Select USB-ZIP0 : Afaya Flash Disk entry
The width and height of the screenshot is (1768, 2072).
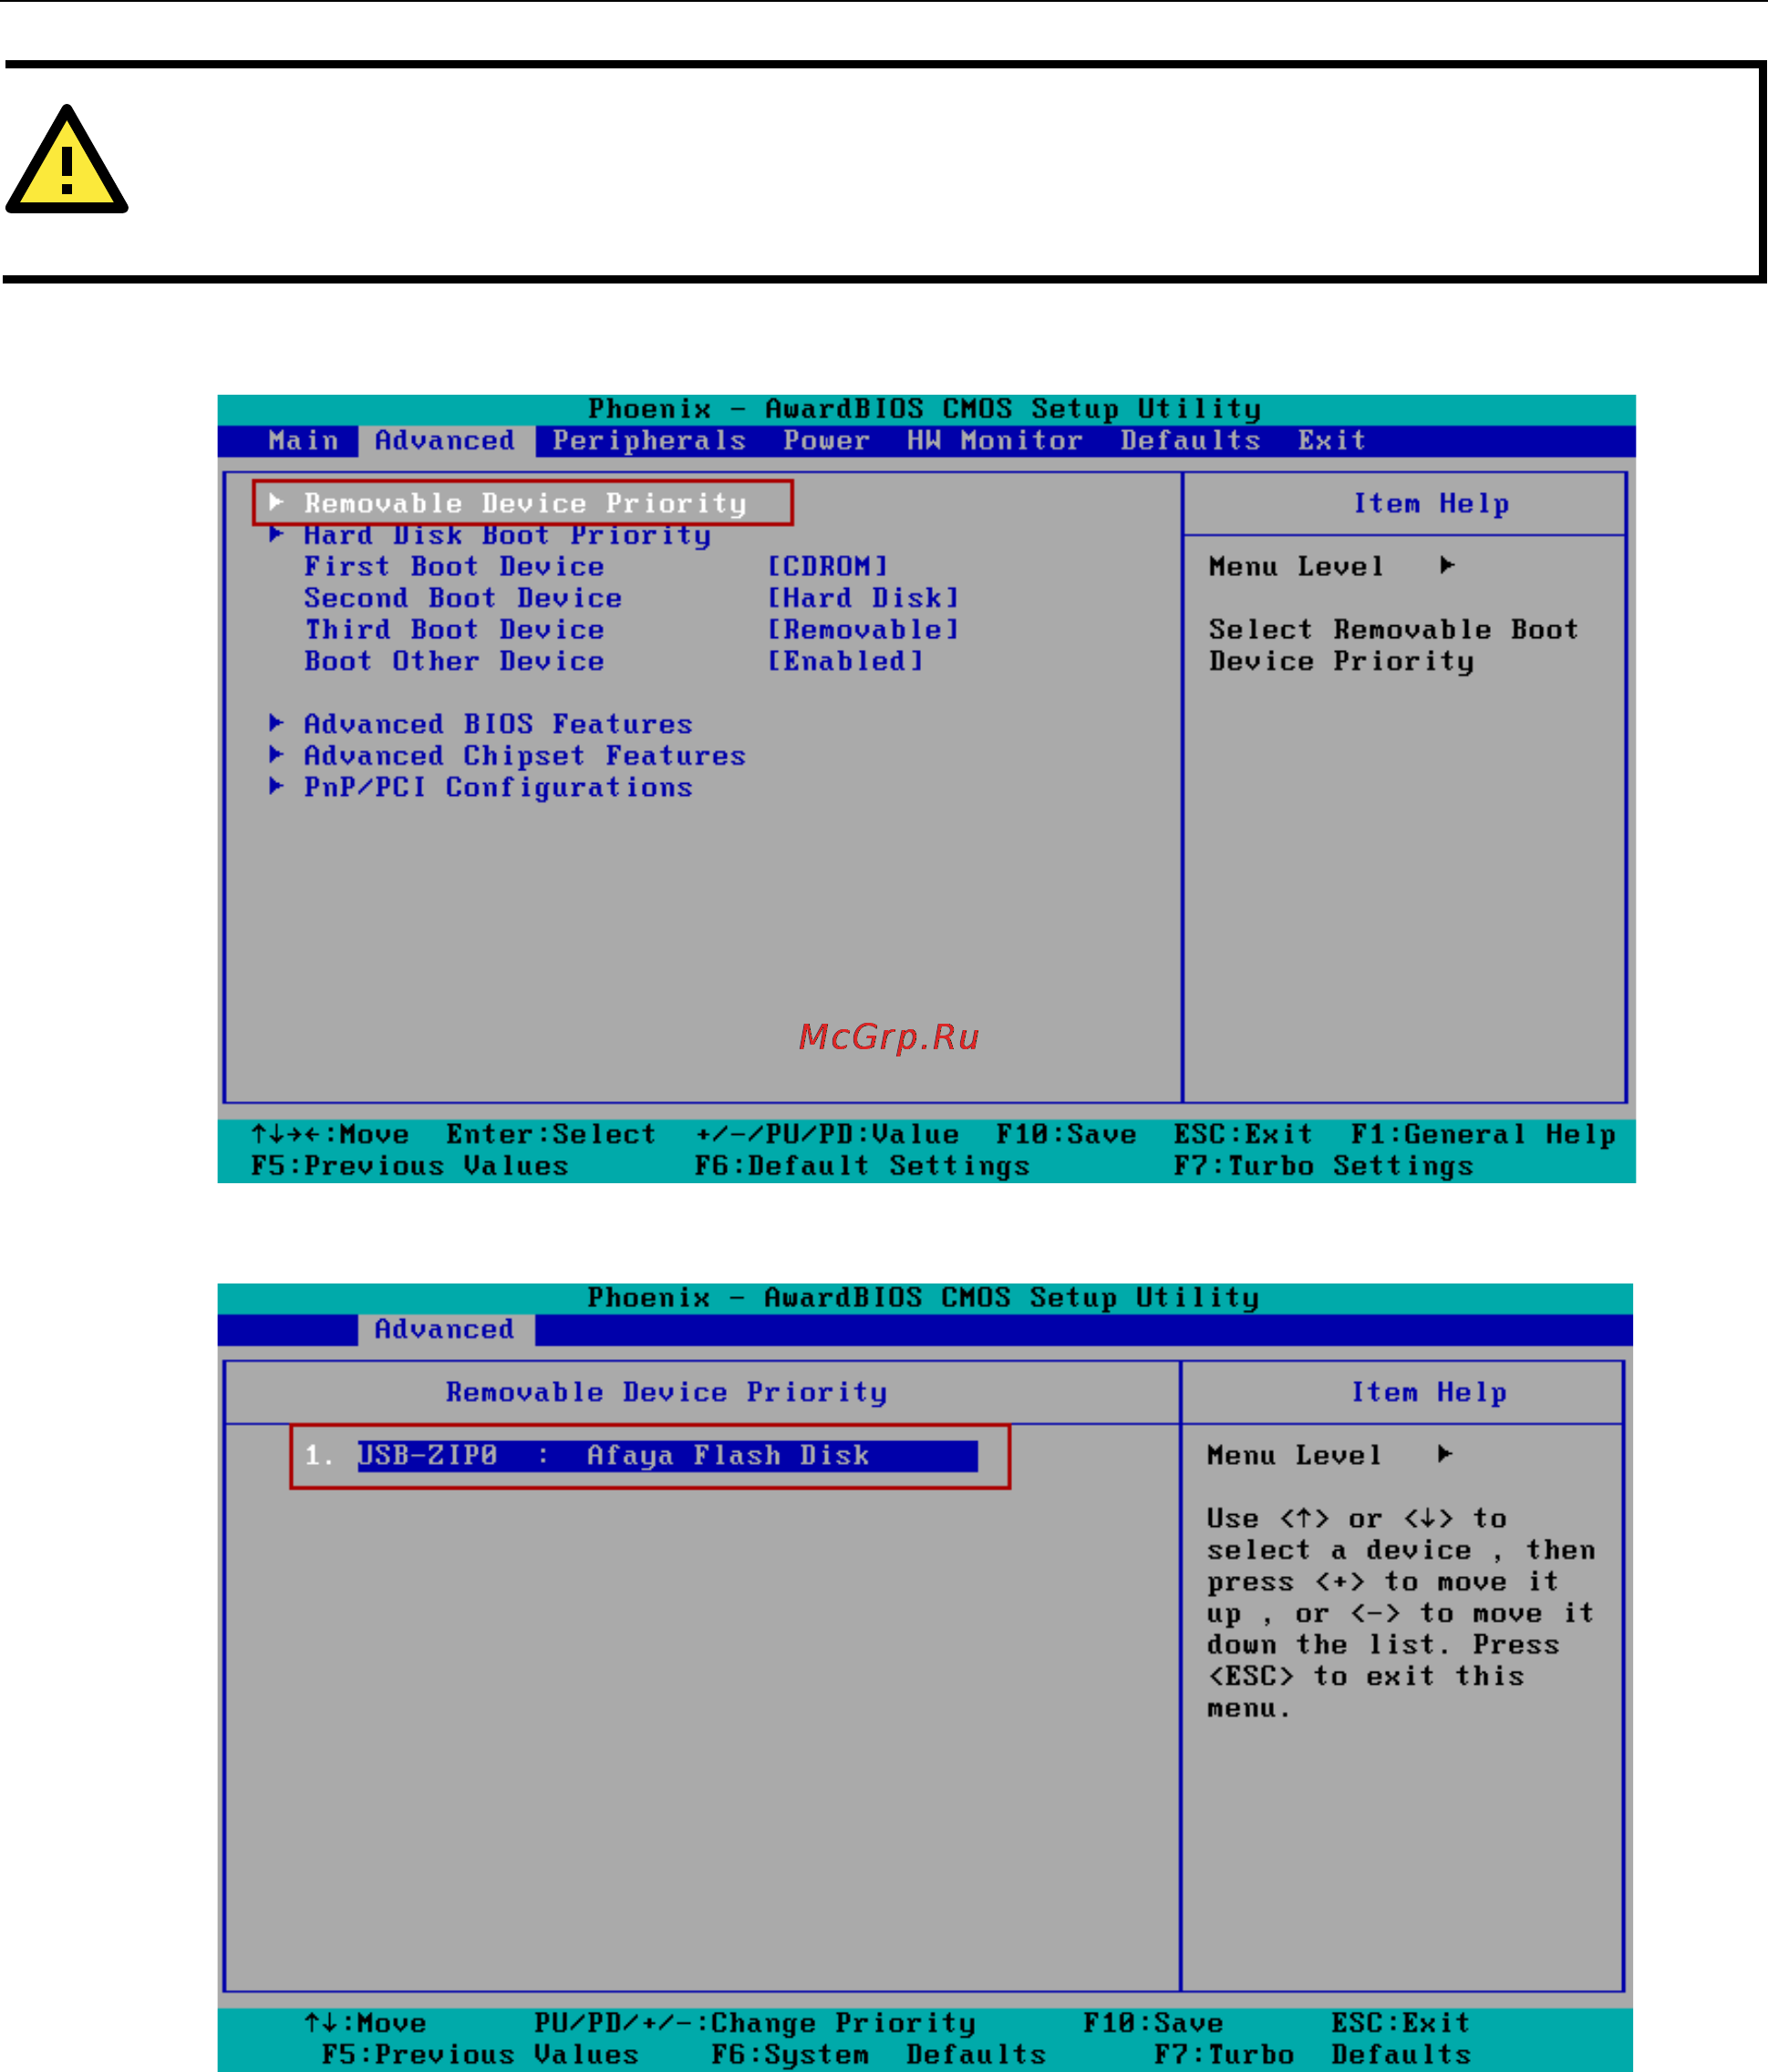coord(667,1455)
